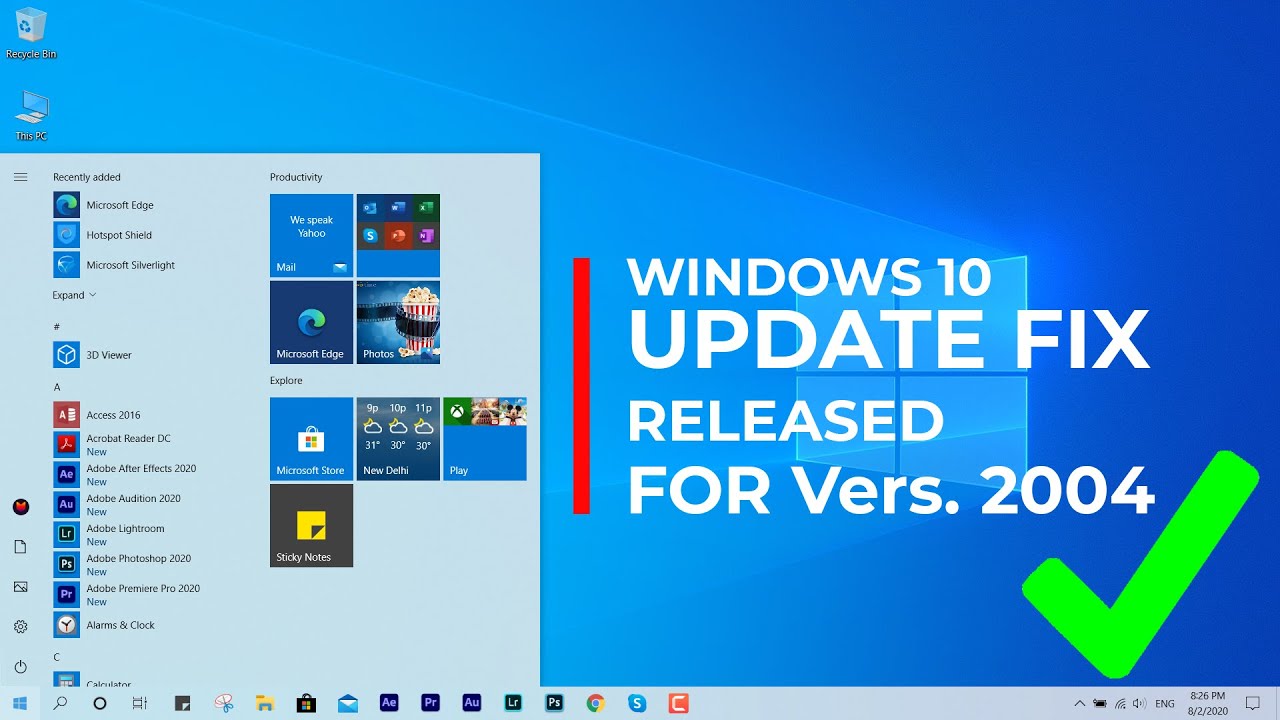Click the battery status tray icon
The height and width of the screenshot is (720, 1280).
(x=1100, y=703)
